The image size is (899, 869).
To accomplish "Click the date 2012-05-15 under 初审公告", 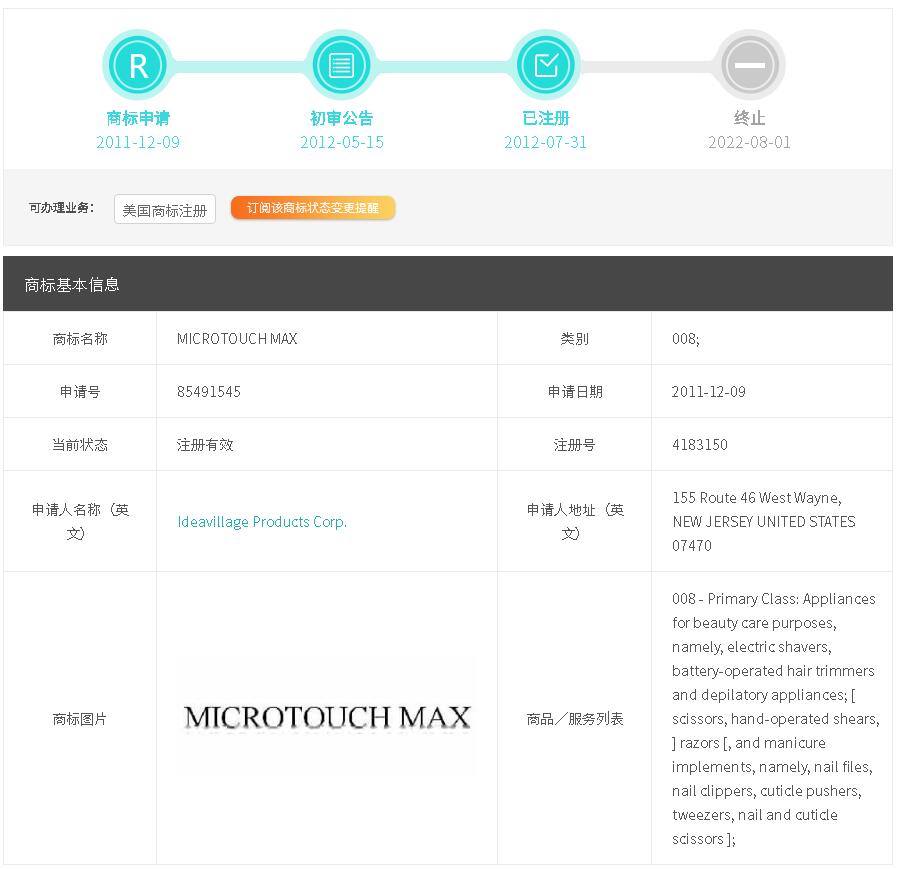I will [342, 142].
